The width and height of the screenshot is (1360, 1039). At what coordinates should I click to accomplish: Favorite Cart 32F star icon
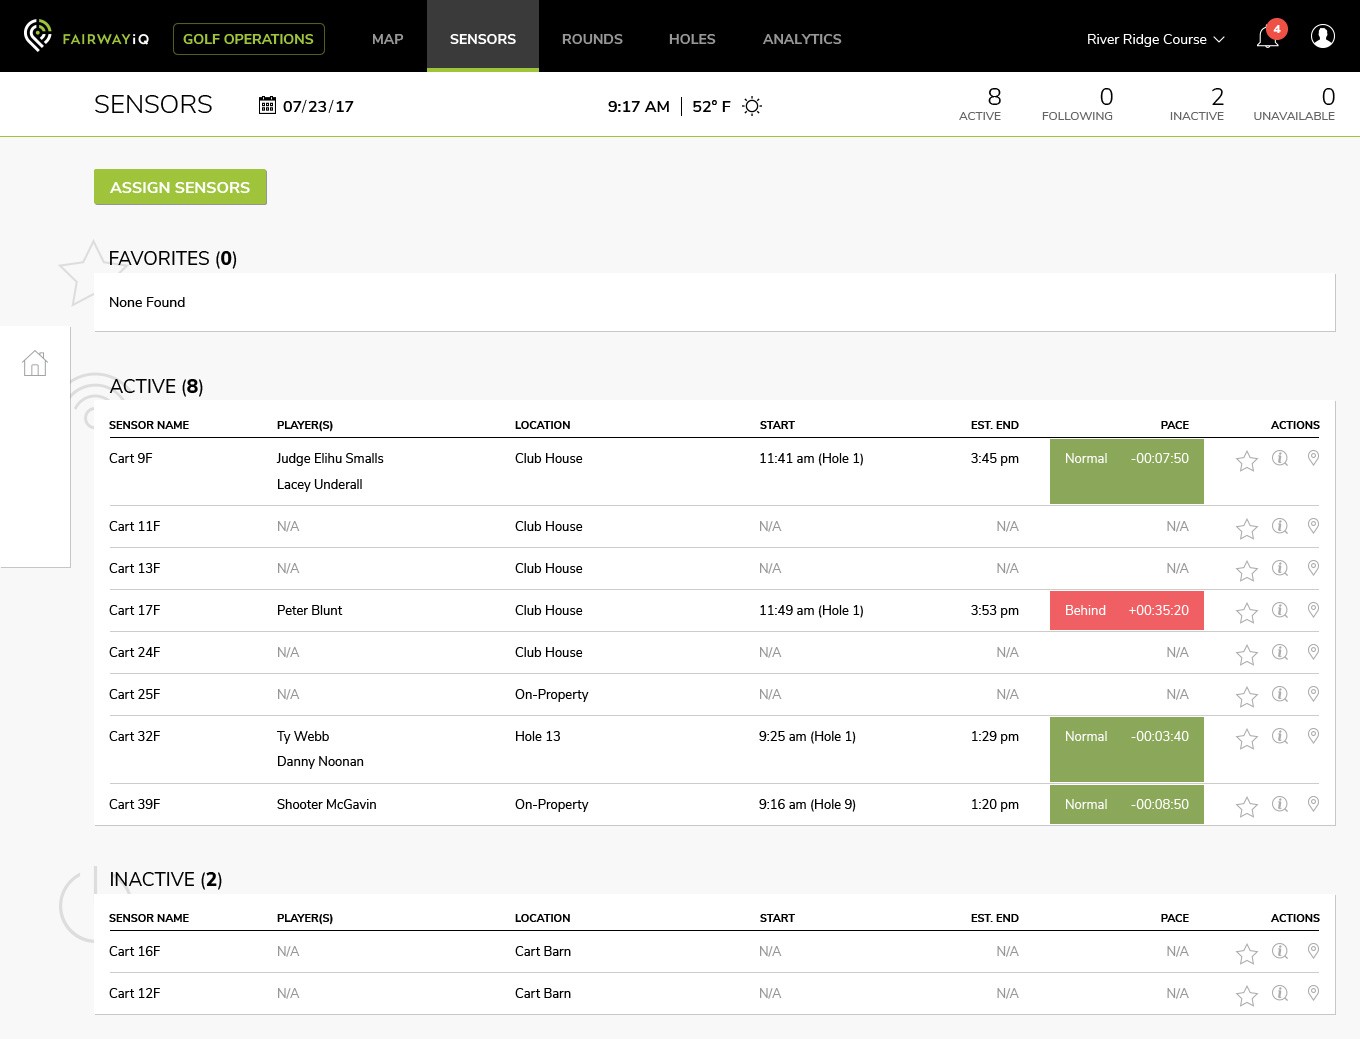[1246, 739]
